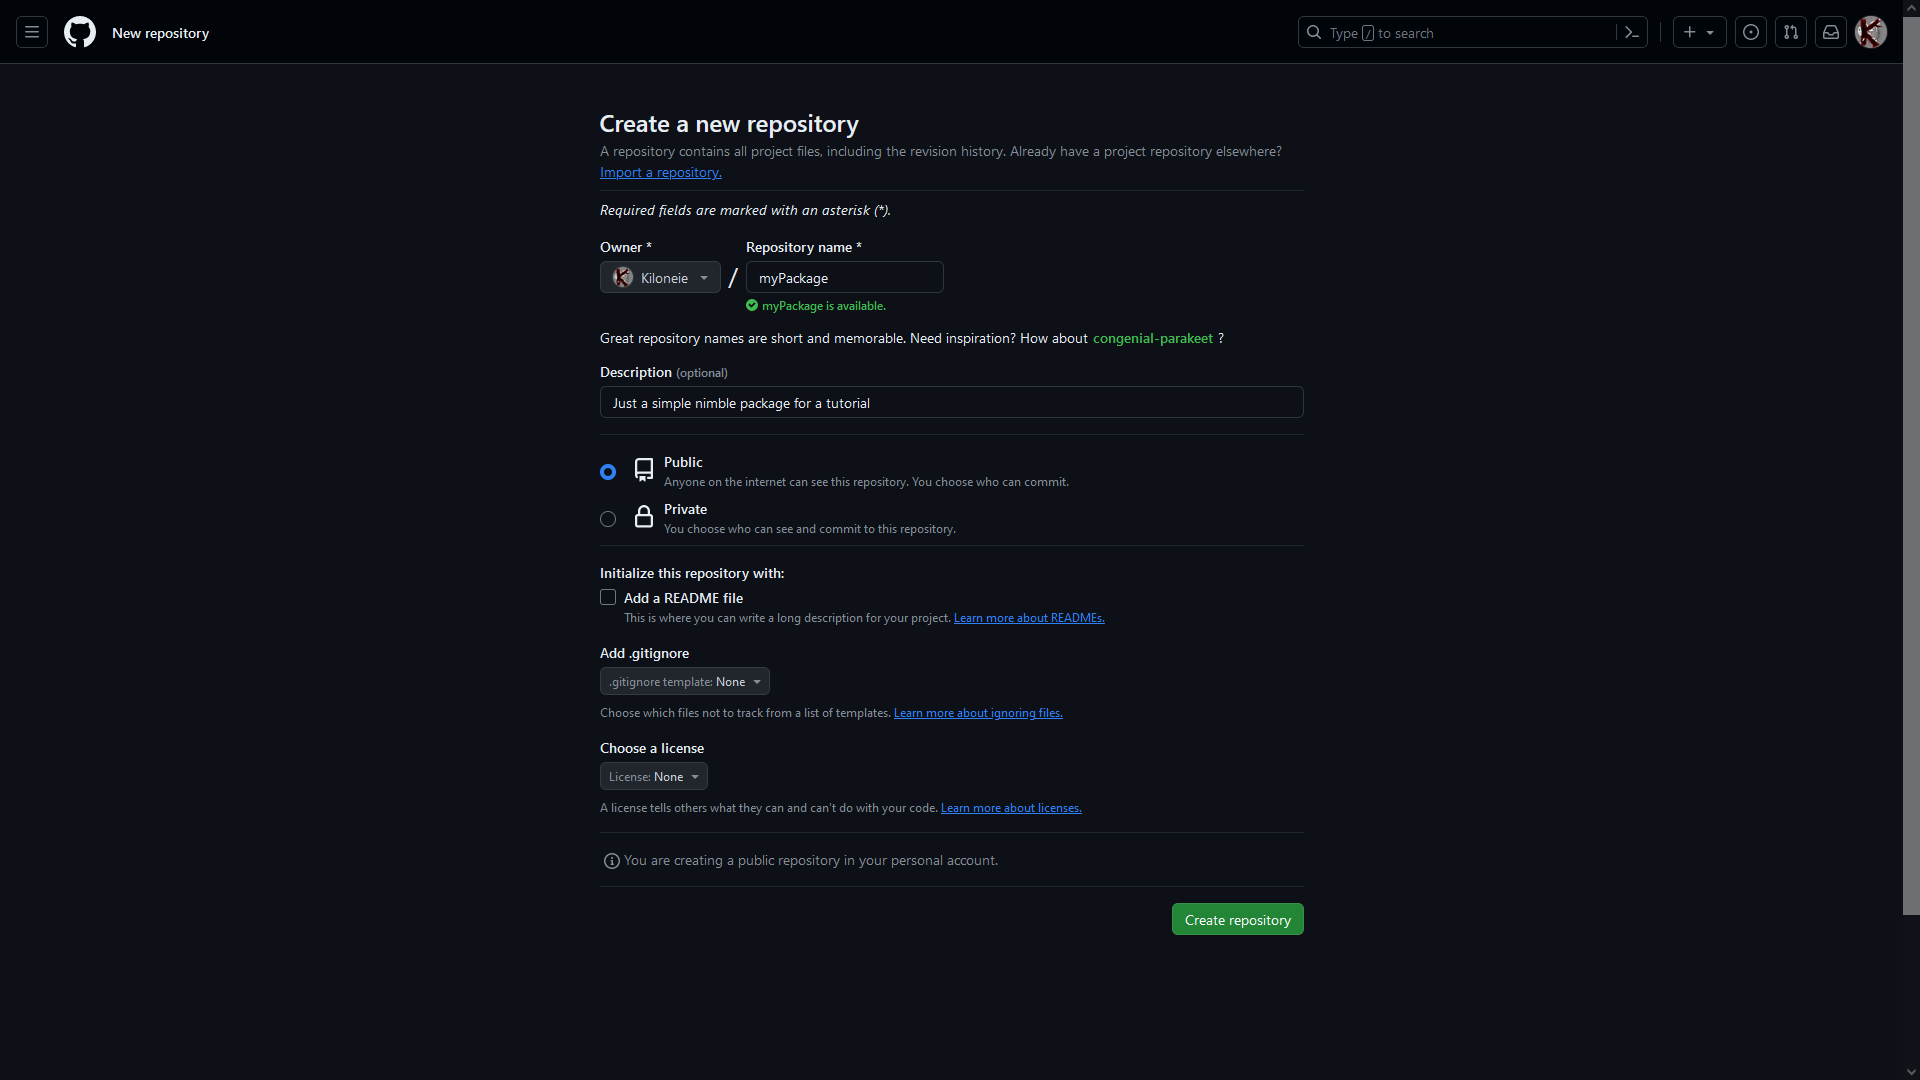Image resolution: width=1920 pixels, height=1080 pixels.
Task: Open the hamburger navigation menu
Action: point(32,32)
